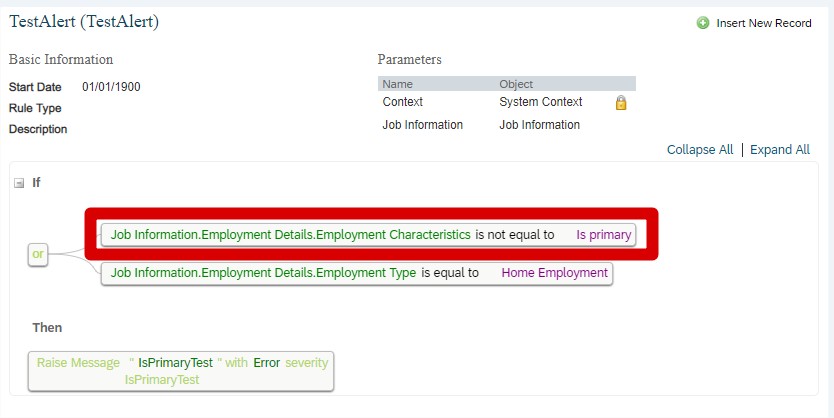
Task: Click the Object column header in Parameters
Action: (x=516, y=84)
